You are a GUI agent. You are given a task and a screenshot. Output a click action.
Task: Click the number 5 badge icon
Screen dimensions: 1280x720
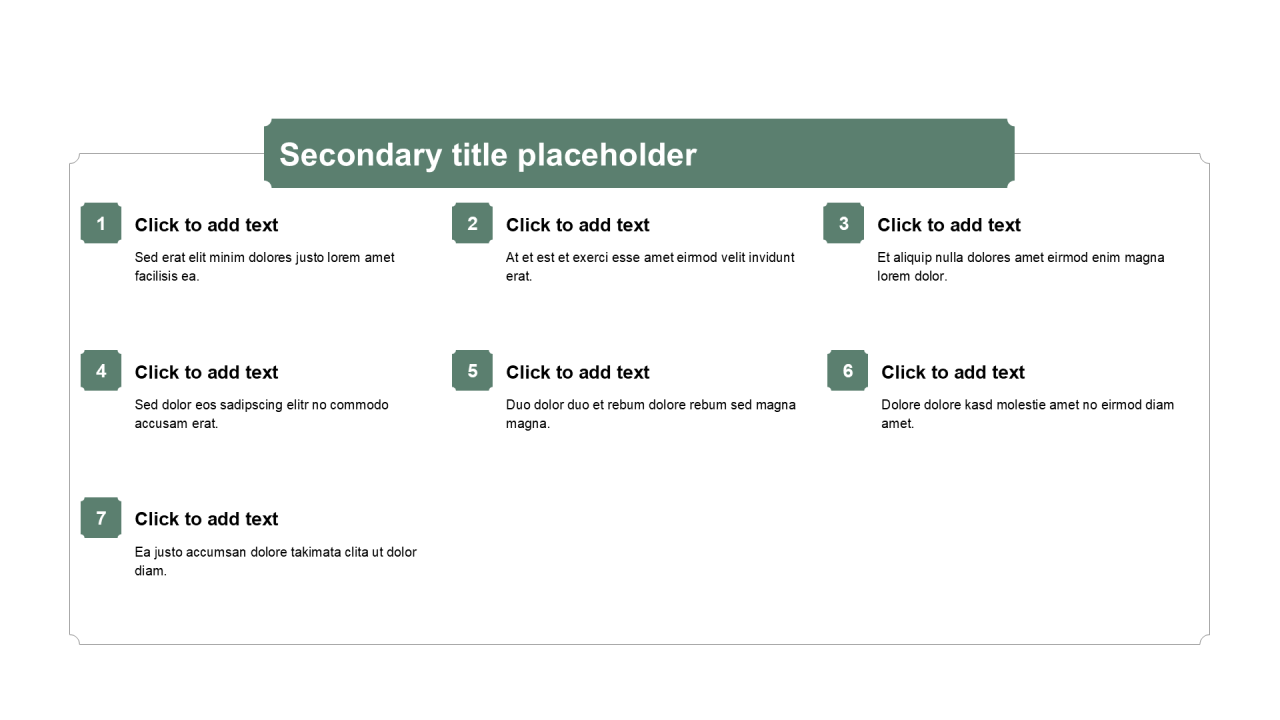472,371
